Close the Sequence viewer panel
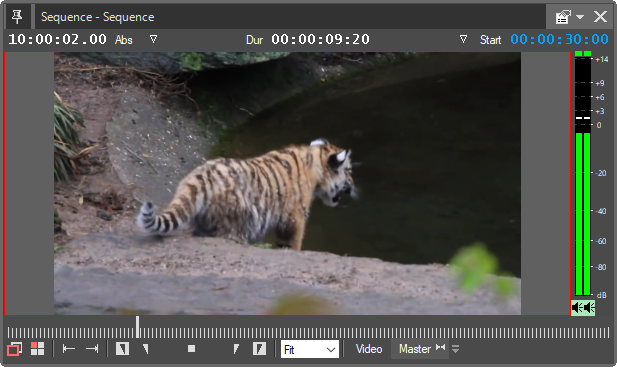Image resolution: width=617 pixels, height=367 pixels. pos(600,17)
